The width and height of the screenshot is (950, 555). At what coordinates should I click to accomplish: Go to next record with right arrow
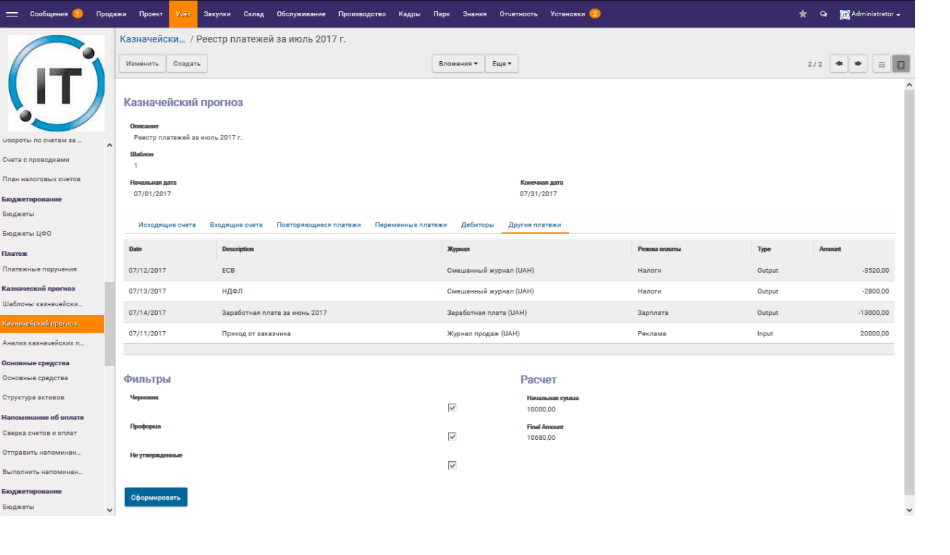[859, 64]
